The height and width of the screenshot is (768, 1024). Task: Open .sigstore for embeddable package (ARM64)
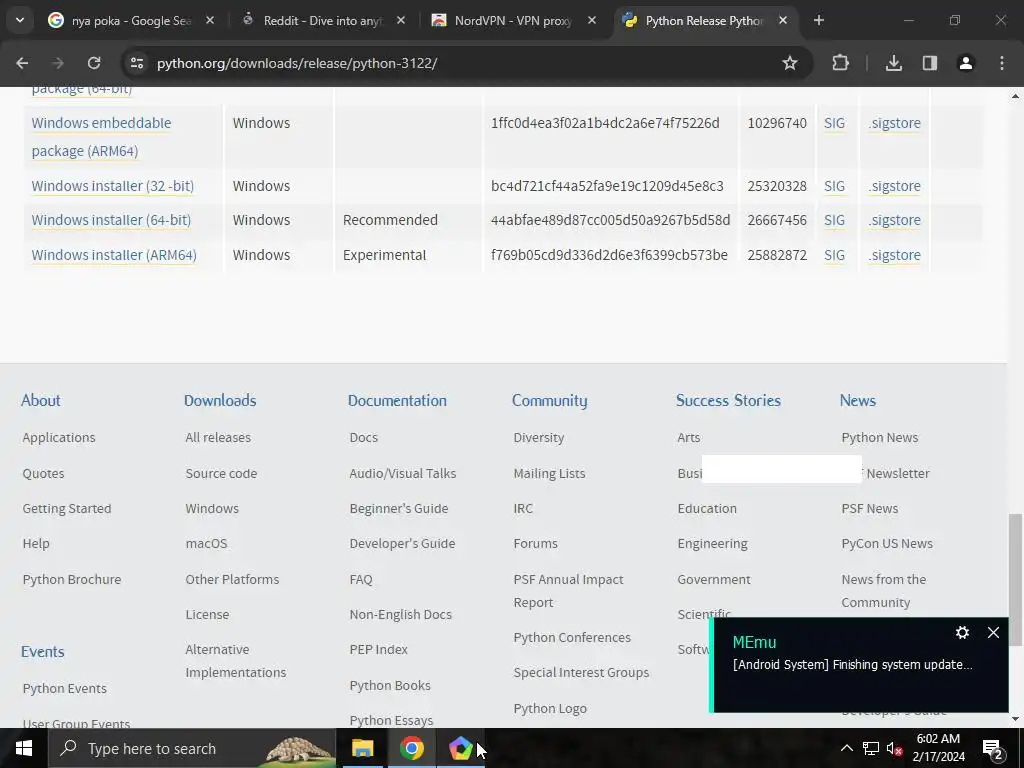click(894, 123)
